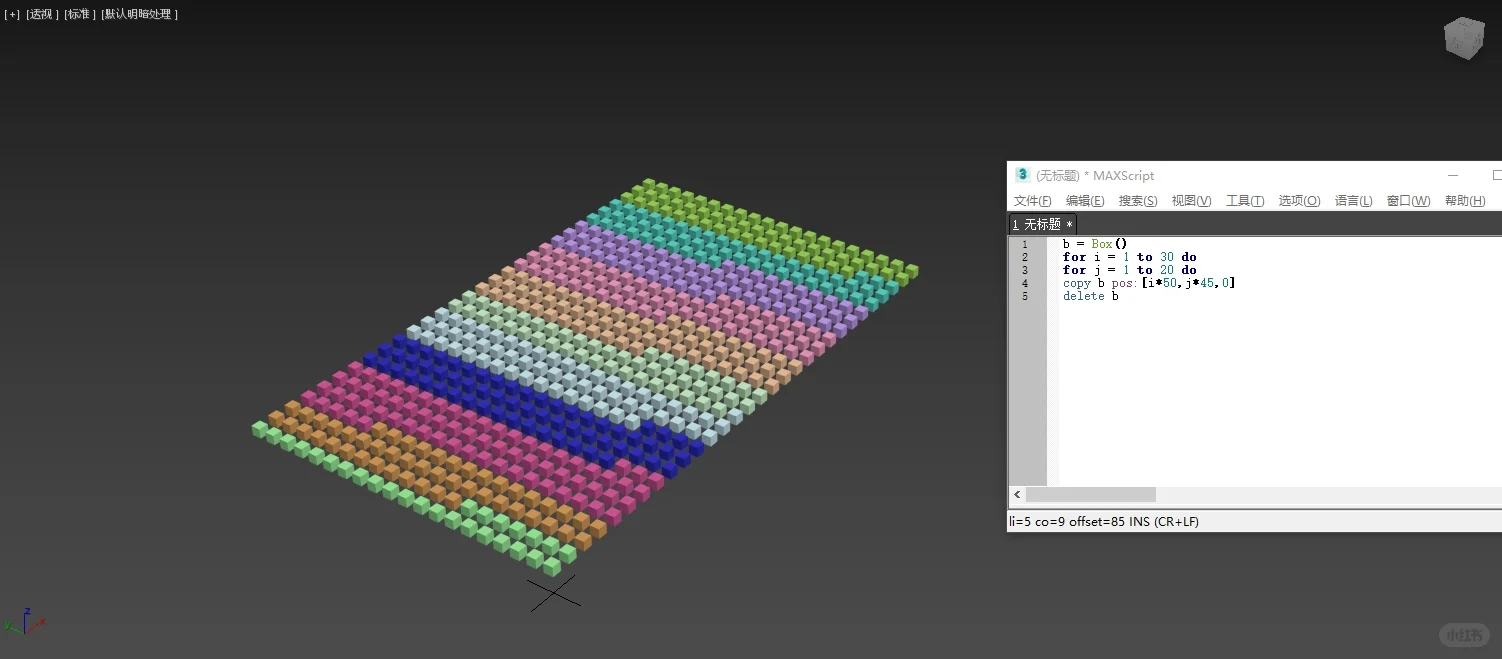Click the horizontal scrollbar left arrow
This screenshot has width=1502, height=659.
(x=1017, y=494)
